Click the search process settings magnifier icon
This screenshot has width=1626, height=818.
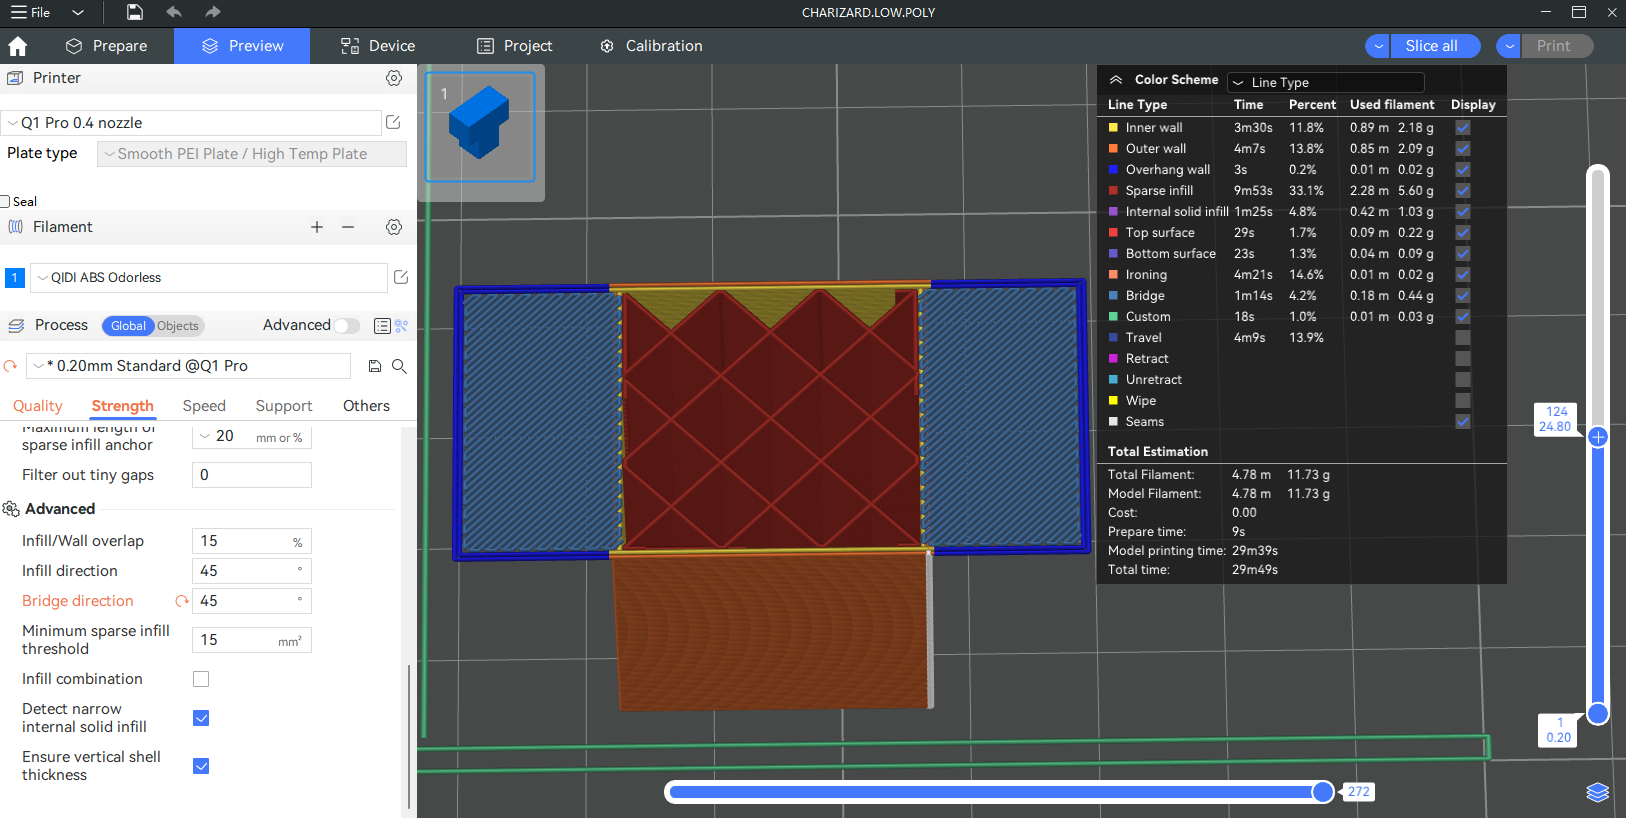(x=399, y=366)
